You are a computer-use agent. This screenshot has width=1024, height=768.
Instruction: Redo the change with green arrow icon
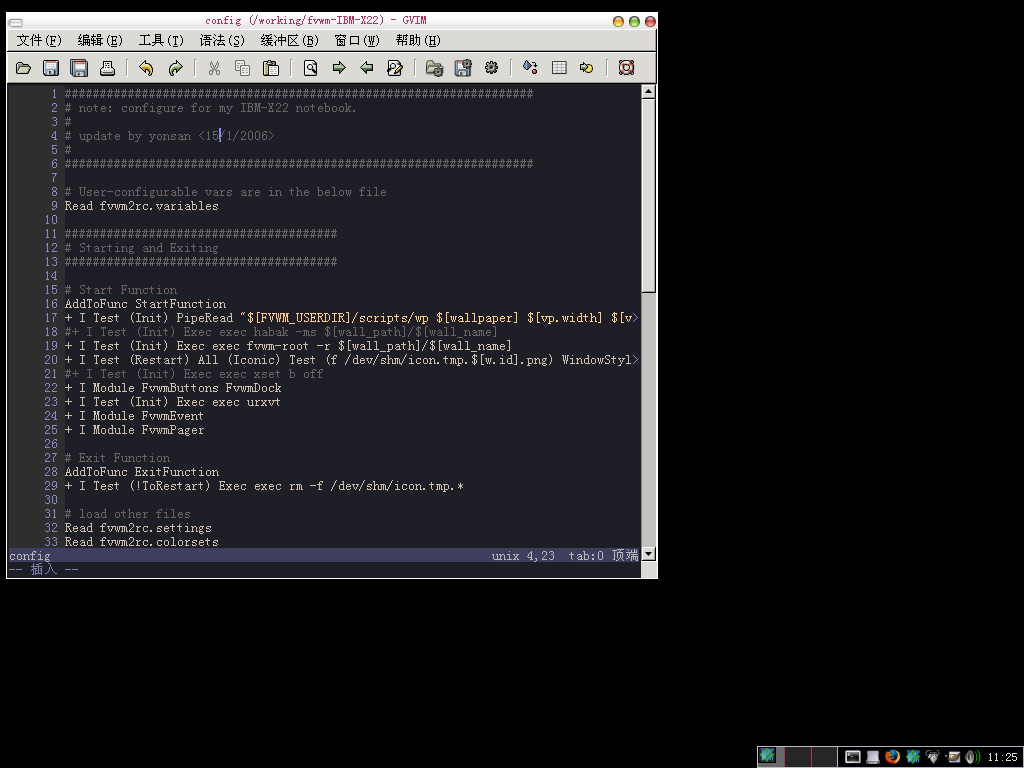(x=175, y=68)
